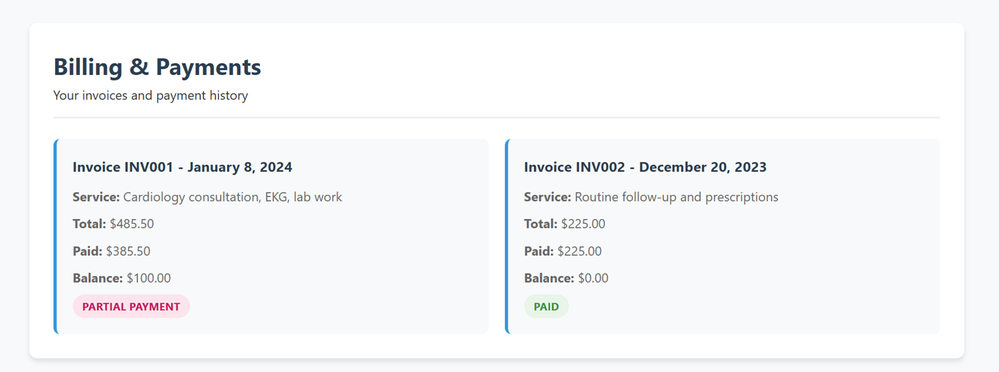Click the green PAID status badge

[546, 306]
